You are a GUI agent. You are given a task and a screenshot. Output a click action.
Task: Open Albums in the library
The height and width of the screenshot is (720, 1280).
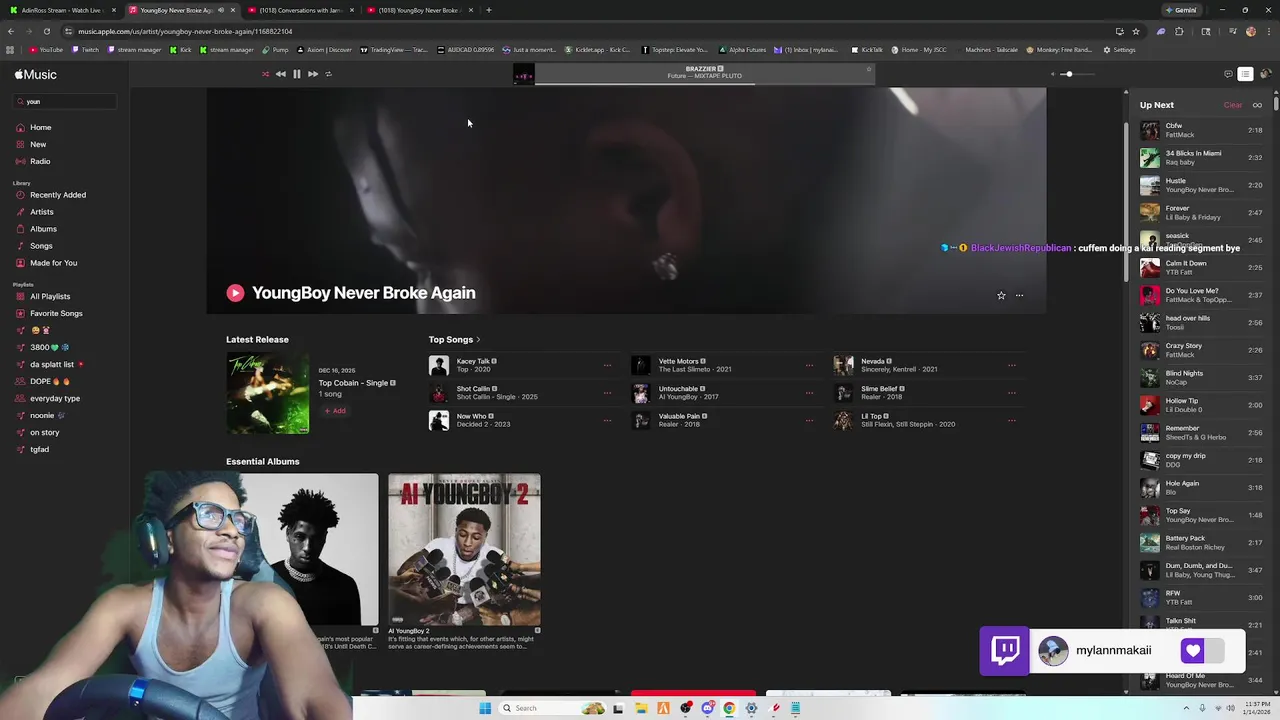click(x=43, y=229)
